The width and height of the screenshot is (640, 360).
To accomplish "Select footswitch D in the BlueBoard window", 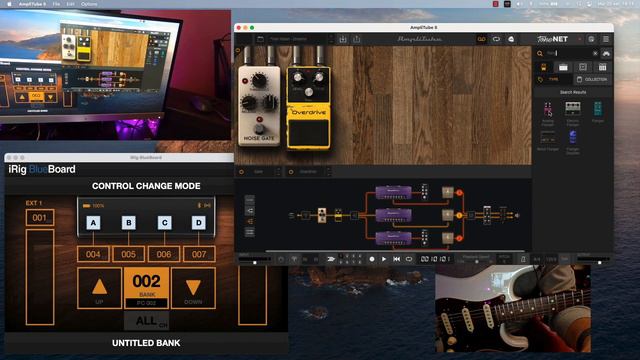I will click(x=199, y=222).
